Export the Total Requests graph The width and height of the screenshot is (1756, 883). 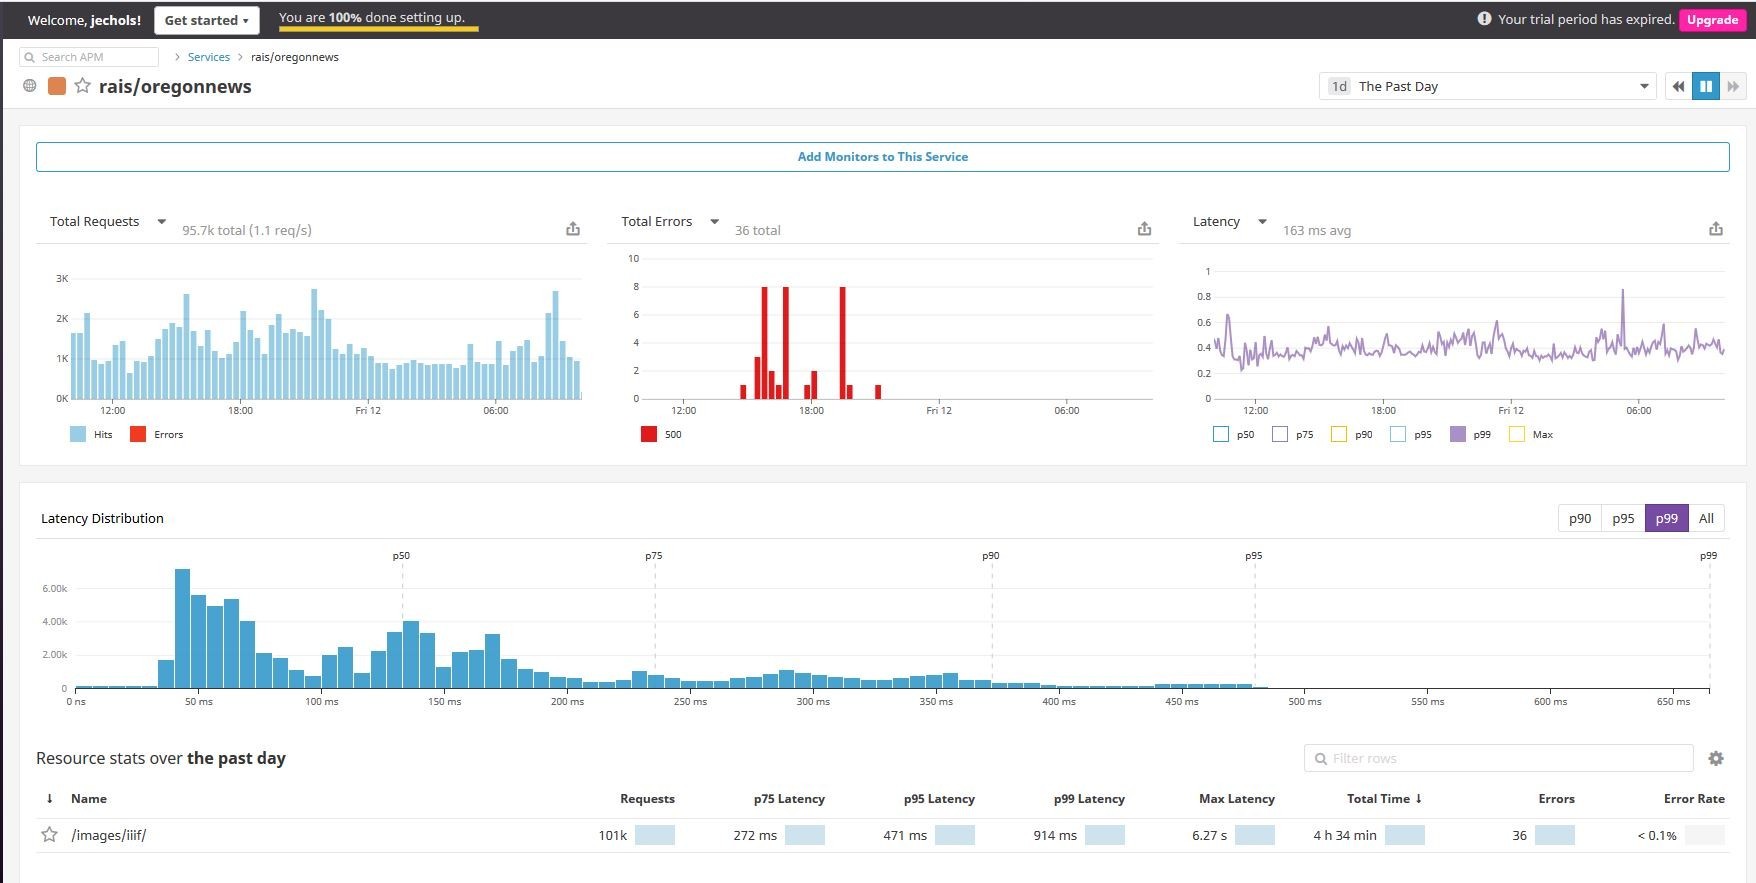pos(573,229)
